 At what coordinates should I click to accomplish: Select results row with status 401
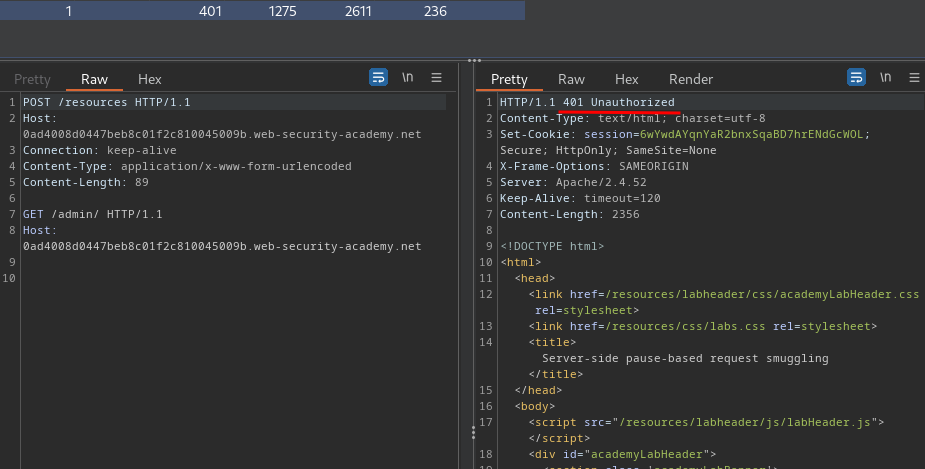point(263,11)
